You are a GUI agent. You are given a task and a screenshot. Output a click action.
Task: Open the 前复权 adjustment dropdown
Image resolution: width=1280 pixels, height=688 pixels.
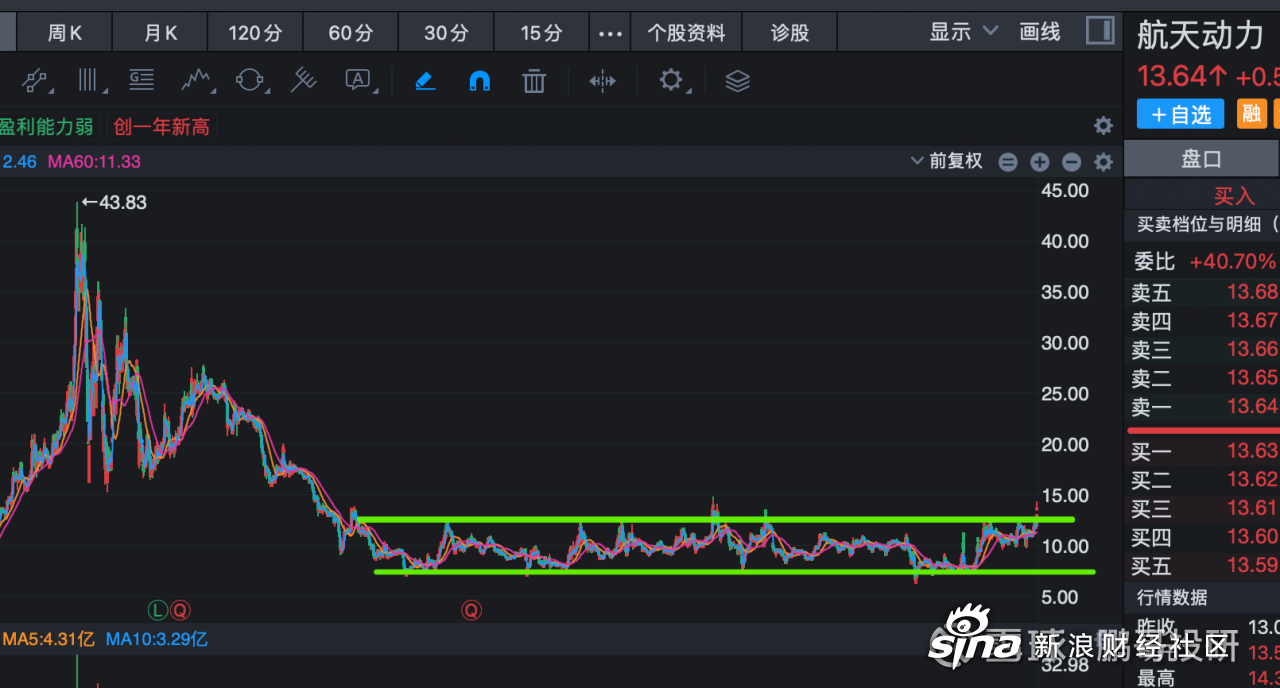click(946, 161)
